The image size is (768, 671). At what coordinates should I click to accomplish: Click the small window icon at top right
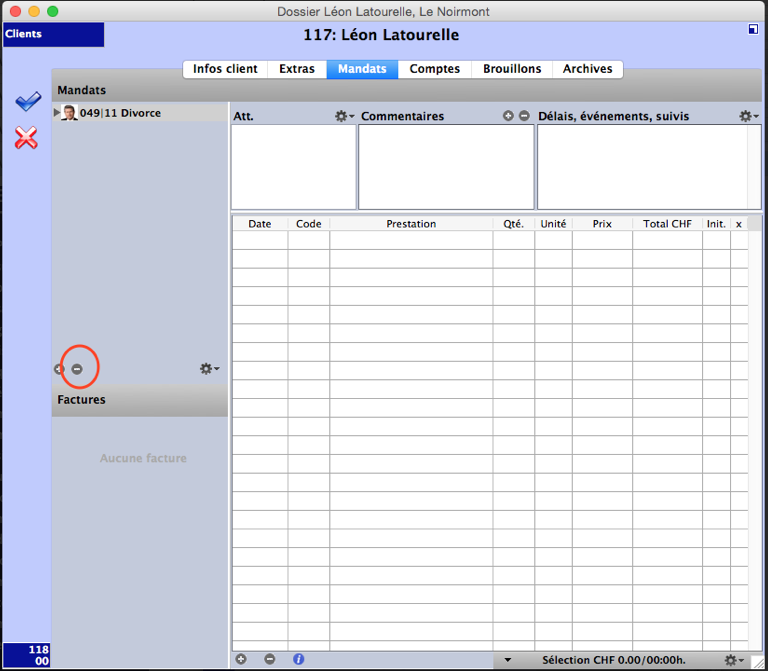(x=753, y=30)
